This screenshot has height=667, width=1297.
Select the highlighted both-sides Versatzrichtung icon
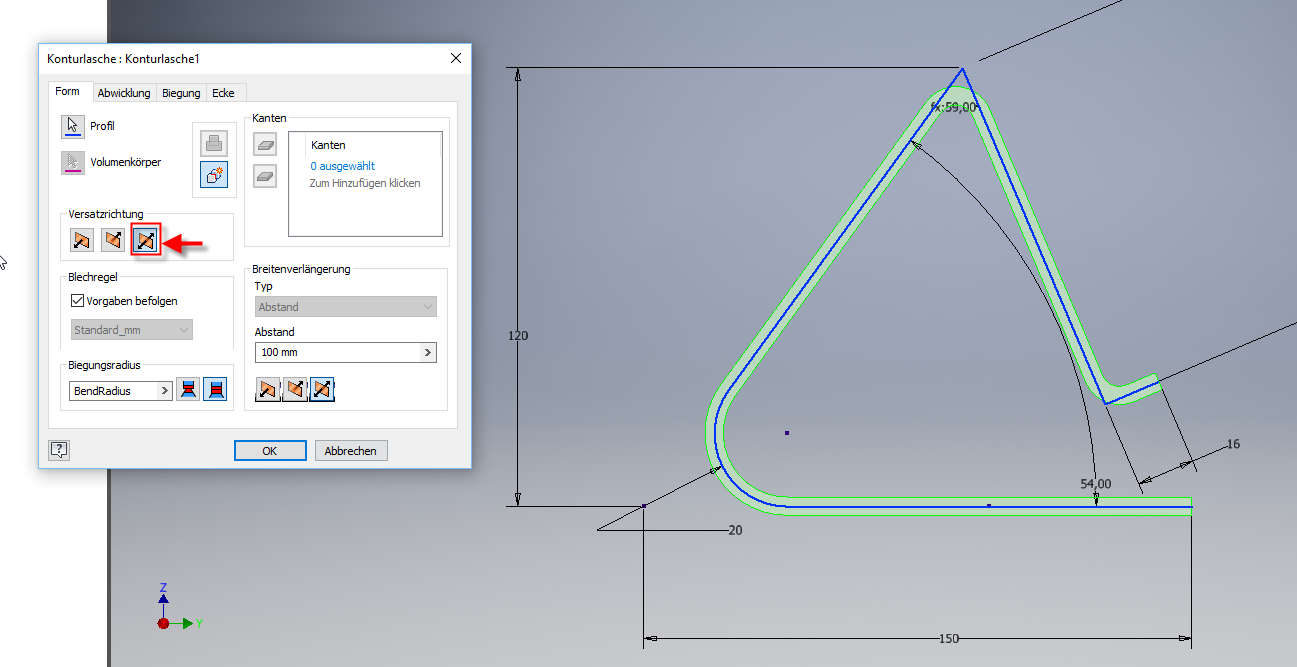coord(146,240)
